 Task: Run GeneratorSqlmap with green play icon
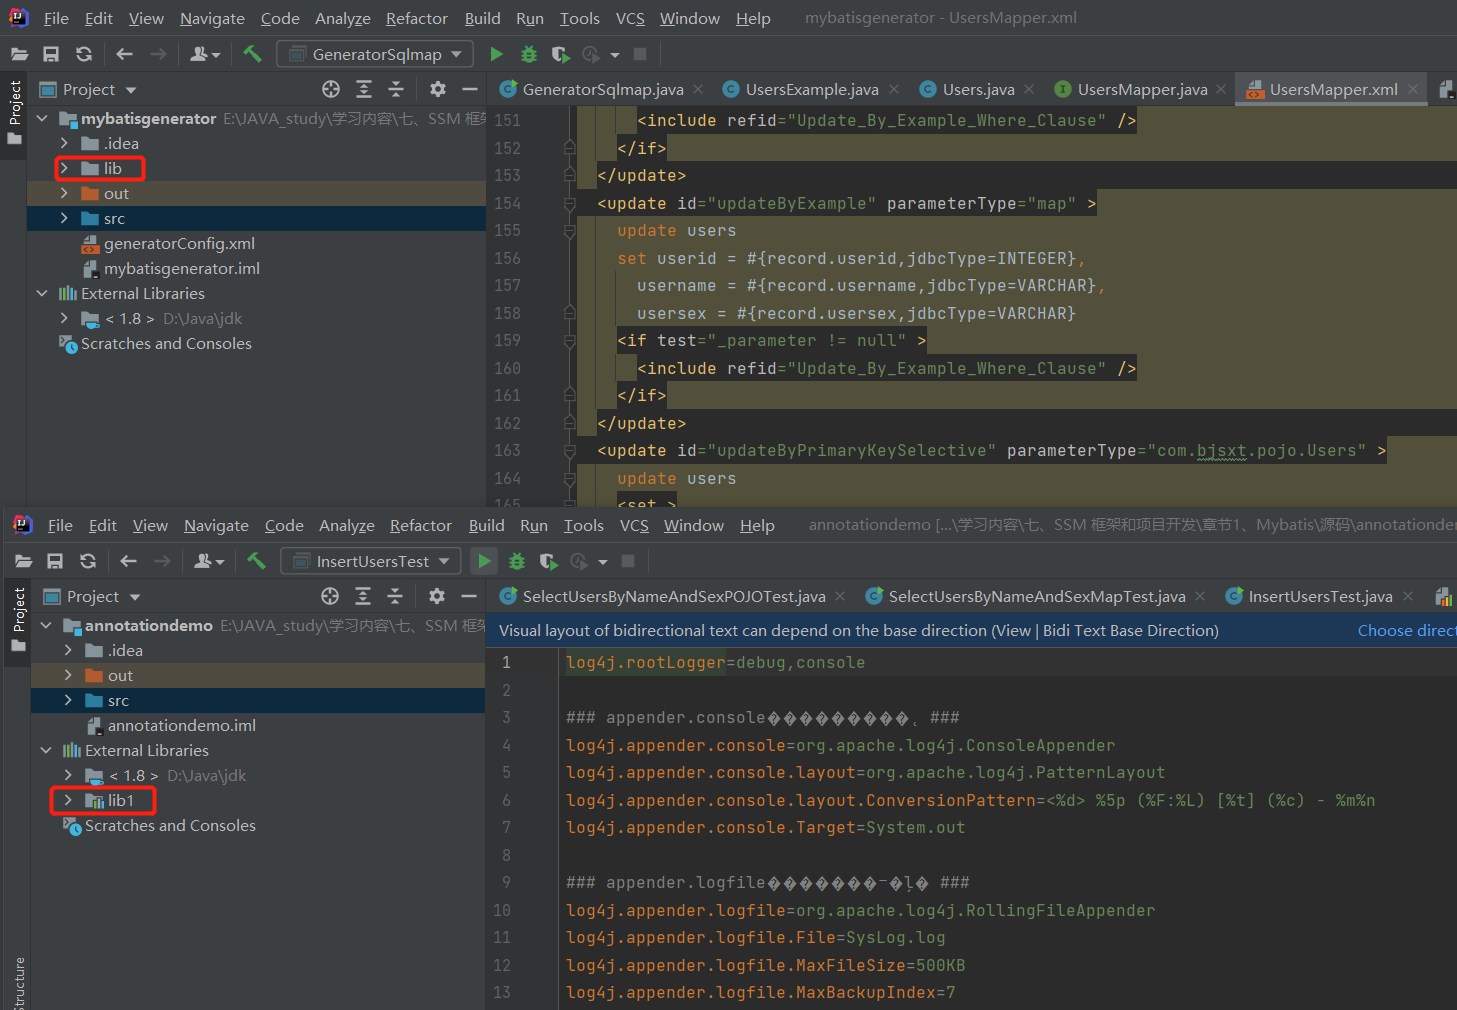pos(496,54)
